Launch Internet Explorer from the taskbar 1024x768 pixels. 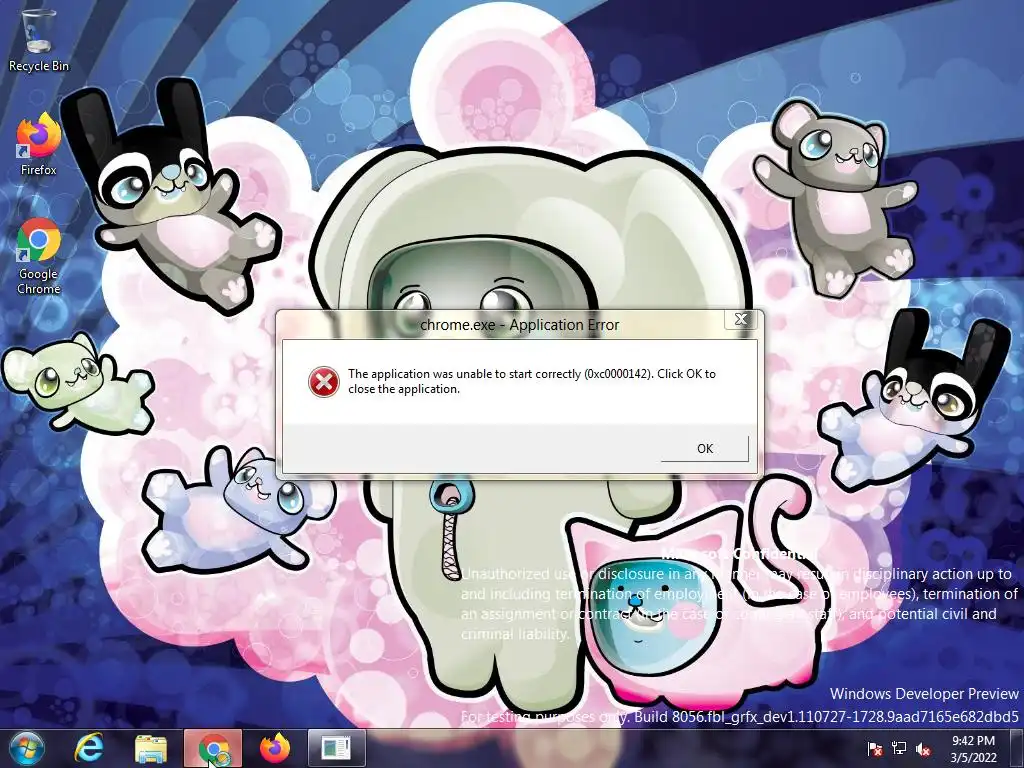(89, 748)
